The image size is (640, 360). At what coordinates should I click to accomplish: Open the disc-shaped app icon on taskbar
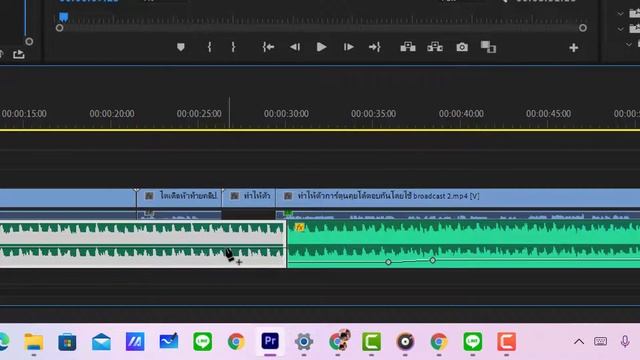pyautogui.click(x=405, y=342)
